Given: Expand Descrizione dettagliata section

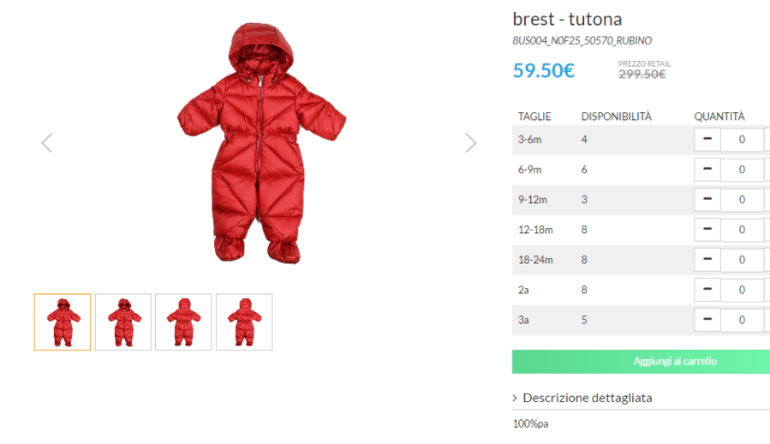Looking at the screenshot, I should pos(587,398).
